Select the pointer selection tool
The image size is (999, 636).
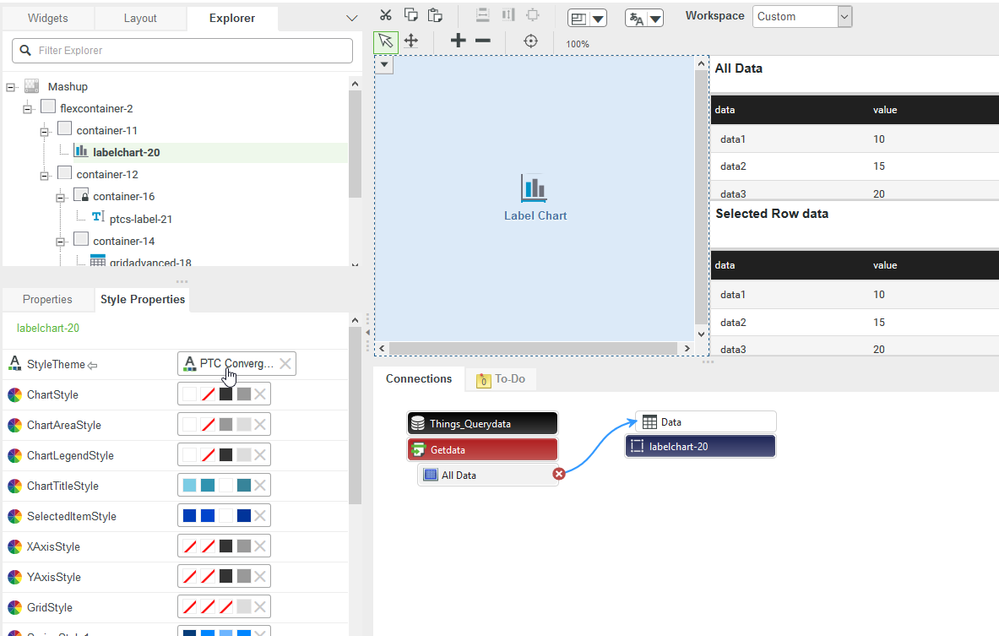click(385, 41)
